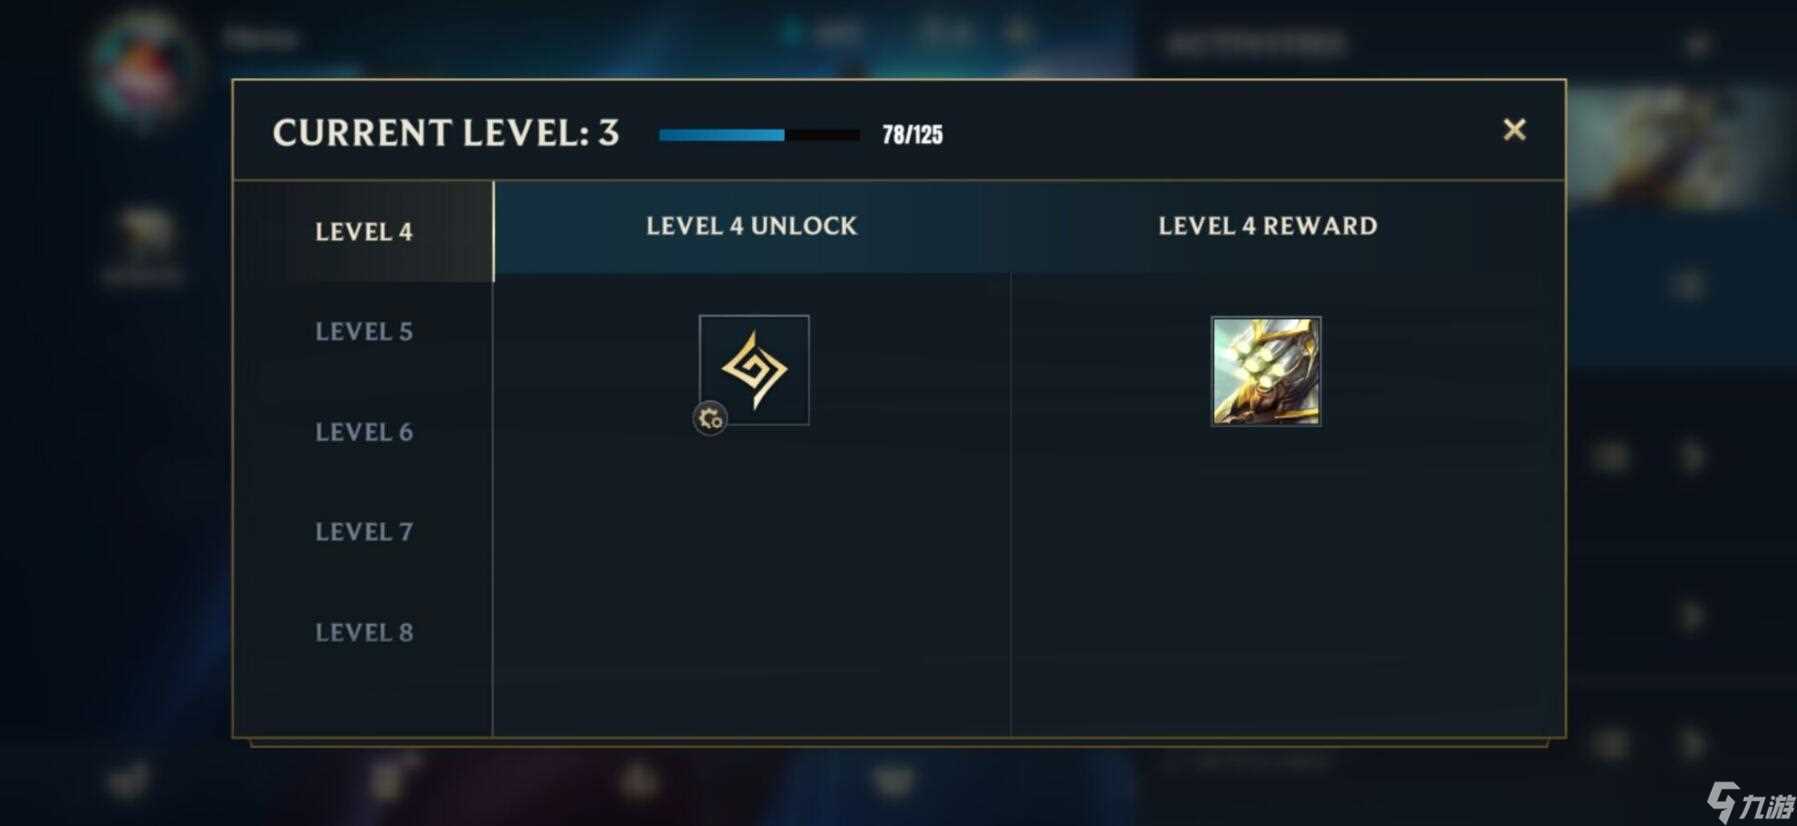Screen dimensions: 1797x826
Task: Switch to the LEVEL 5 tab
Action: (363, 331)
